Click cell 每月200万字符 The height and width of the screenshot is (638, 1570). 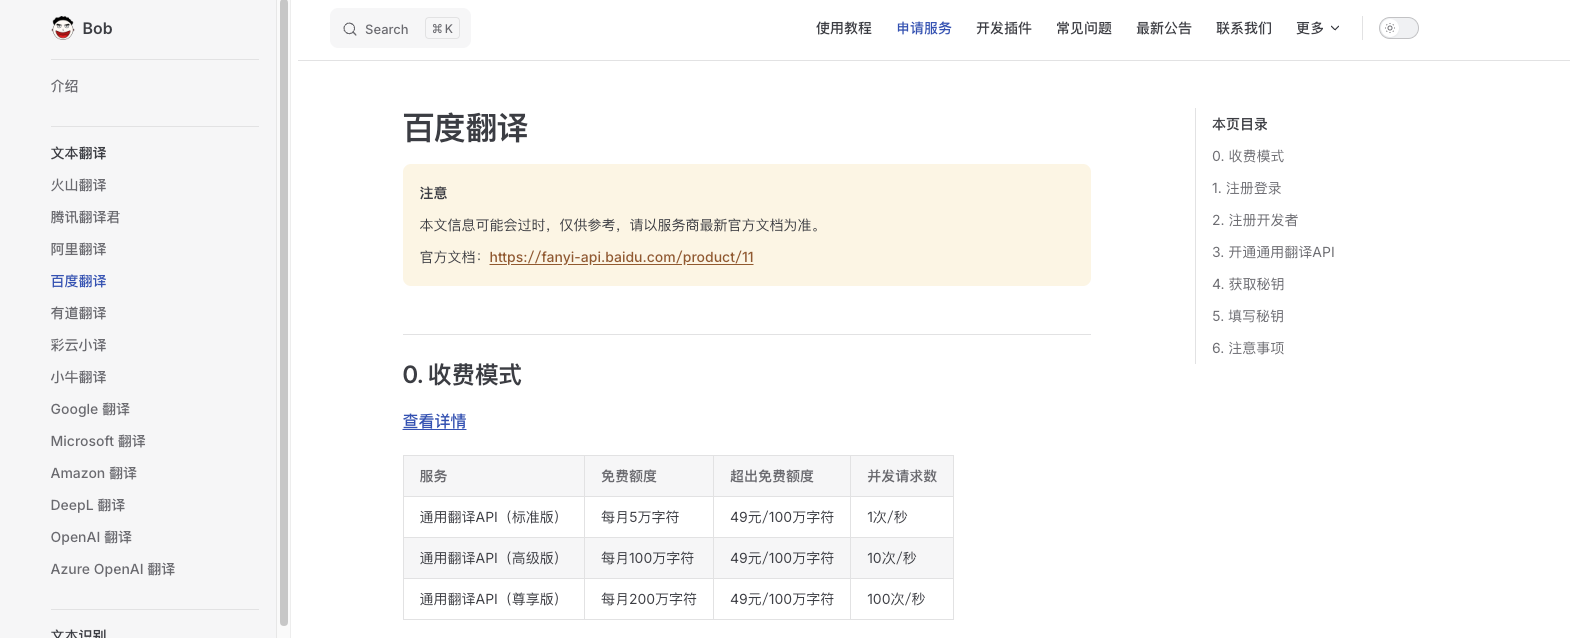[649, 599]
